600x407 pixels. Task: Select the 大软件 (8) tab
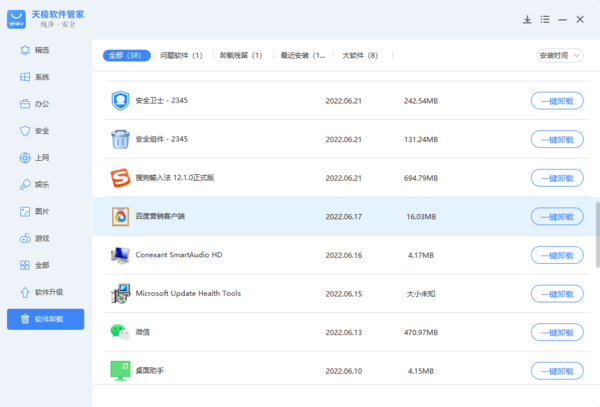(360, 55)
